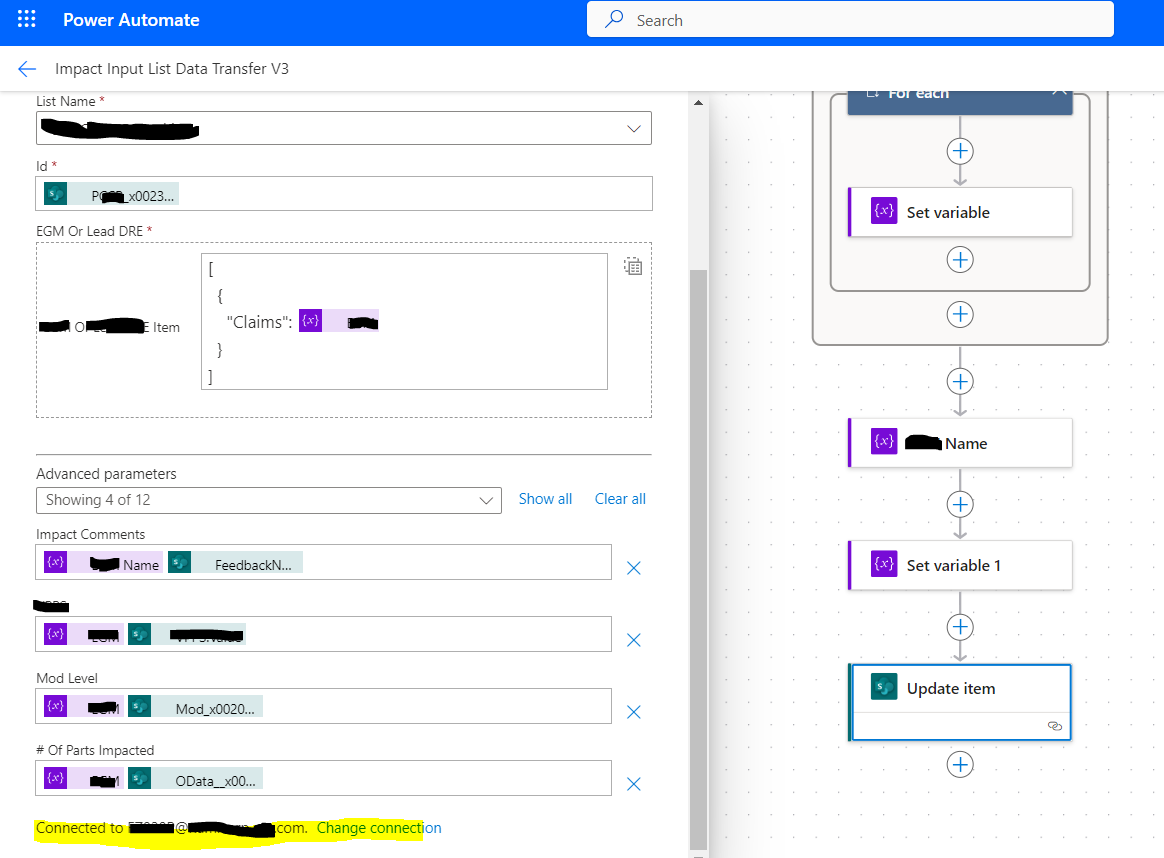Add an action after the For each loop
The width and height of the screenshot is (1164, 858).
click(960, 315)
